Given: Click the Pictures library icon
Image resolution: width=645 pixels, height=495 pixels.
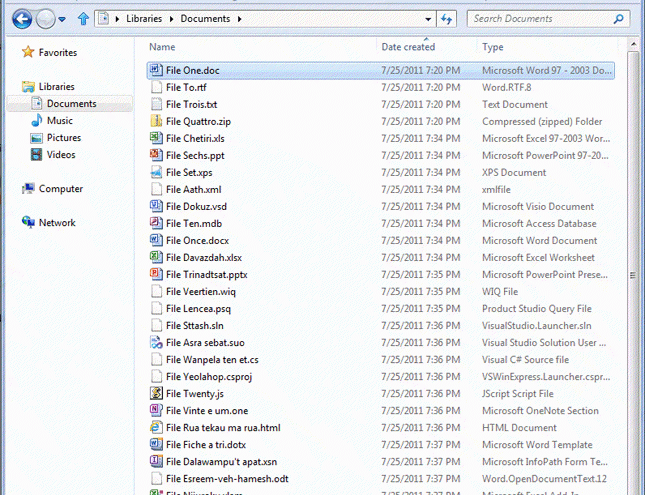Looking at the screenshot, I should (x=37, y=138).
